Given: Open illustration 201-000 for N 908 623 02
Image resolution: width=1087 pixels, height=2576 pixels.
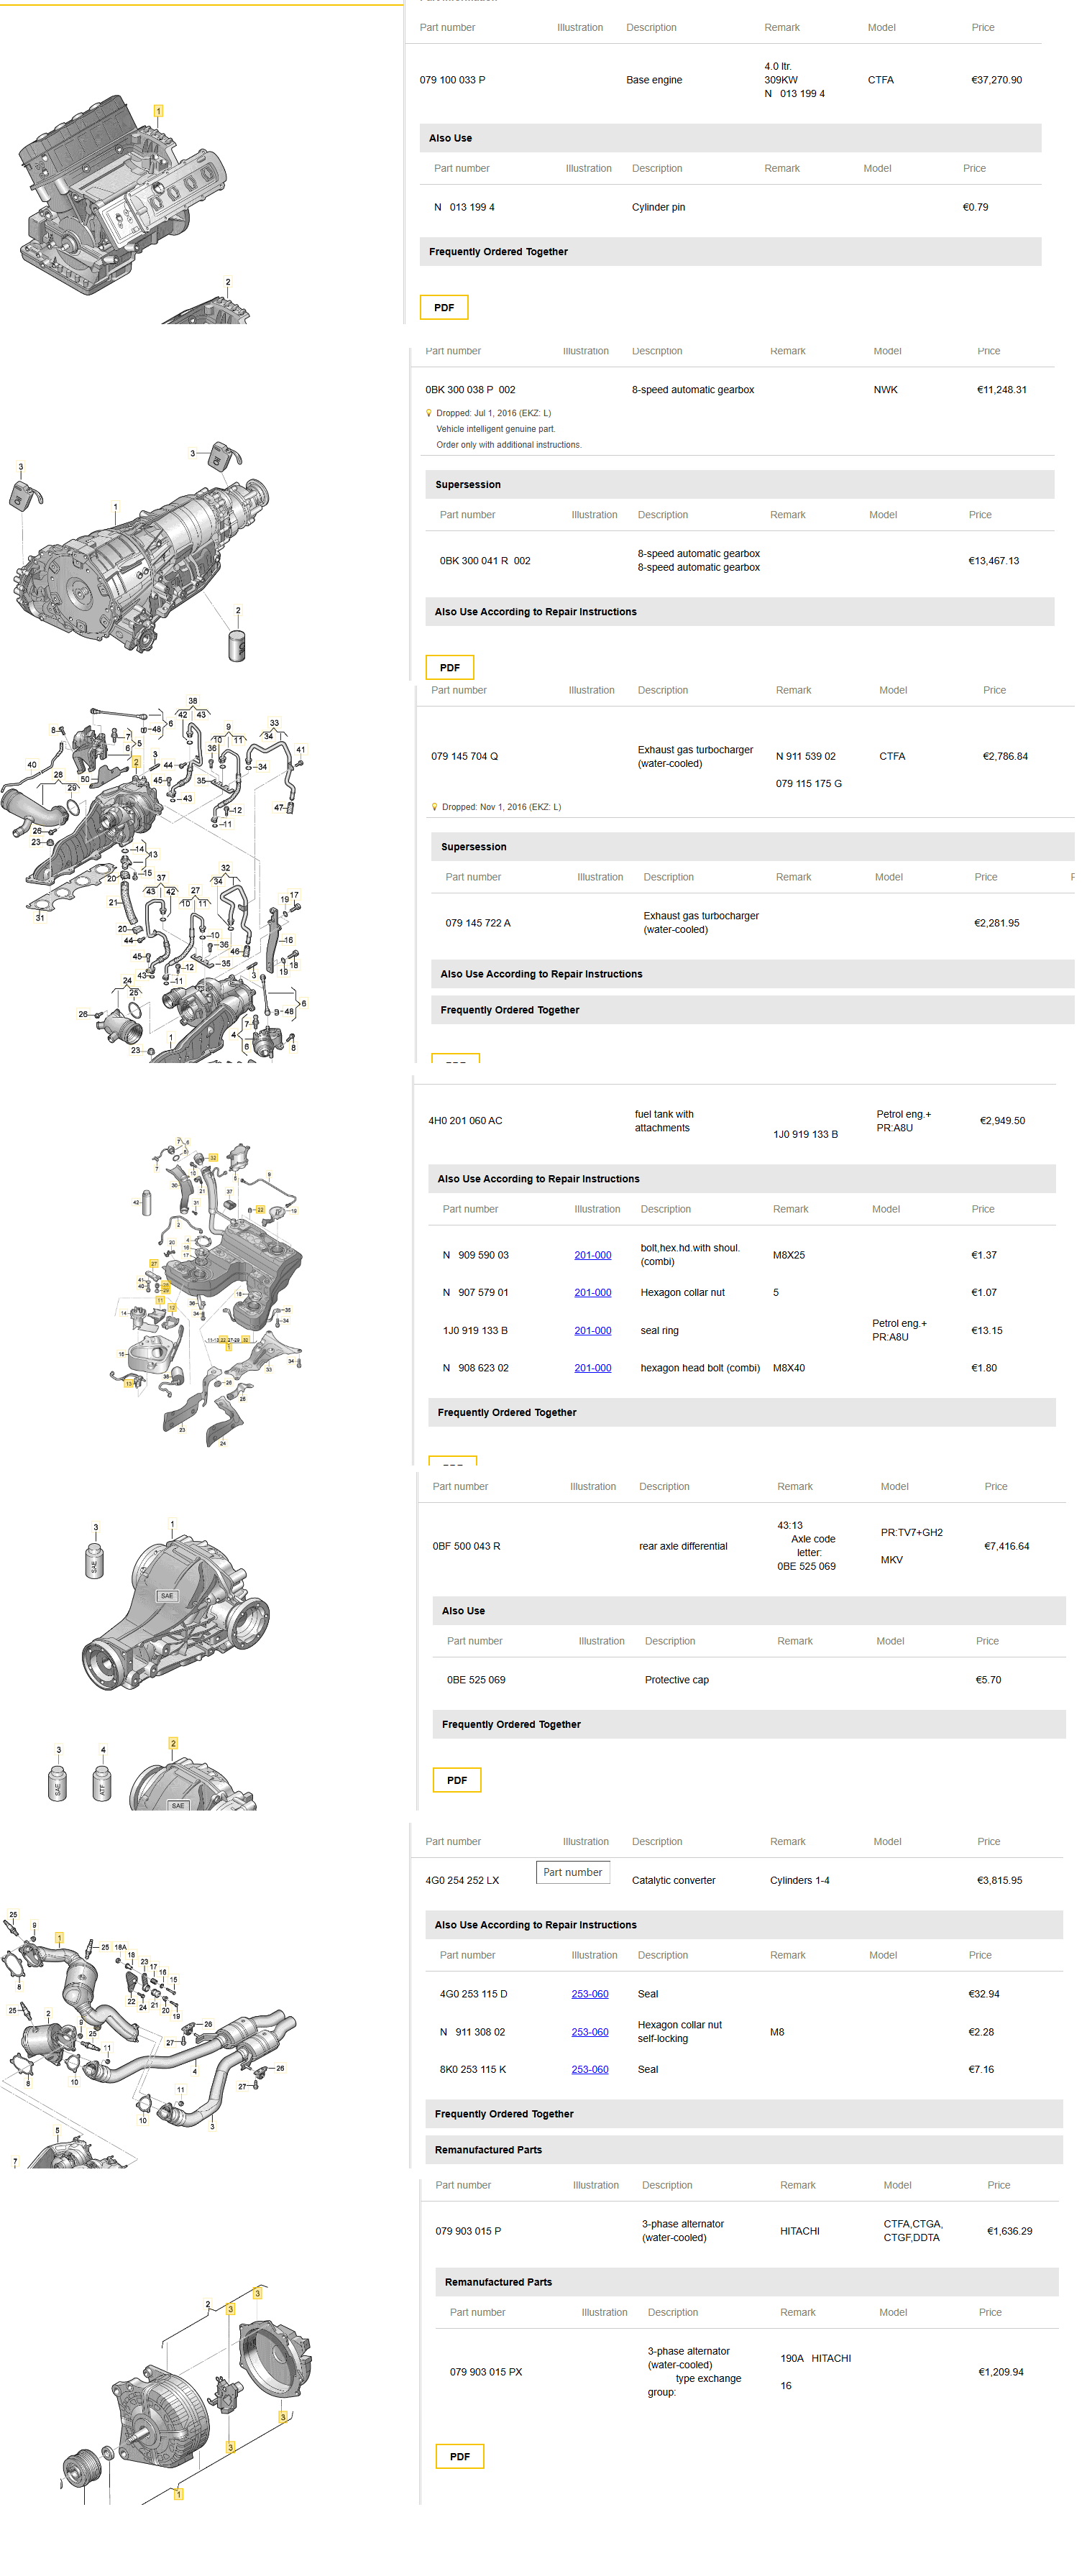Looking at the screenshot, I should pyautogui.click(x=593, y=1368).
